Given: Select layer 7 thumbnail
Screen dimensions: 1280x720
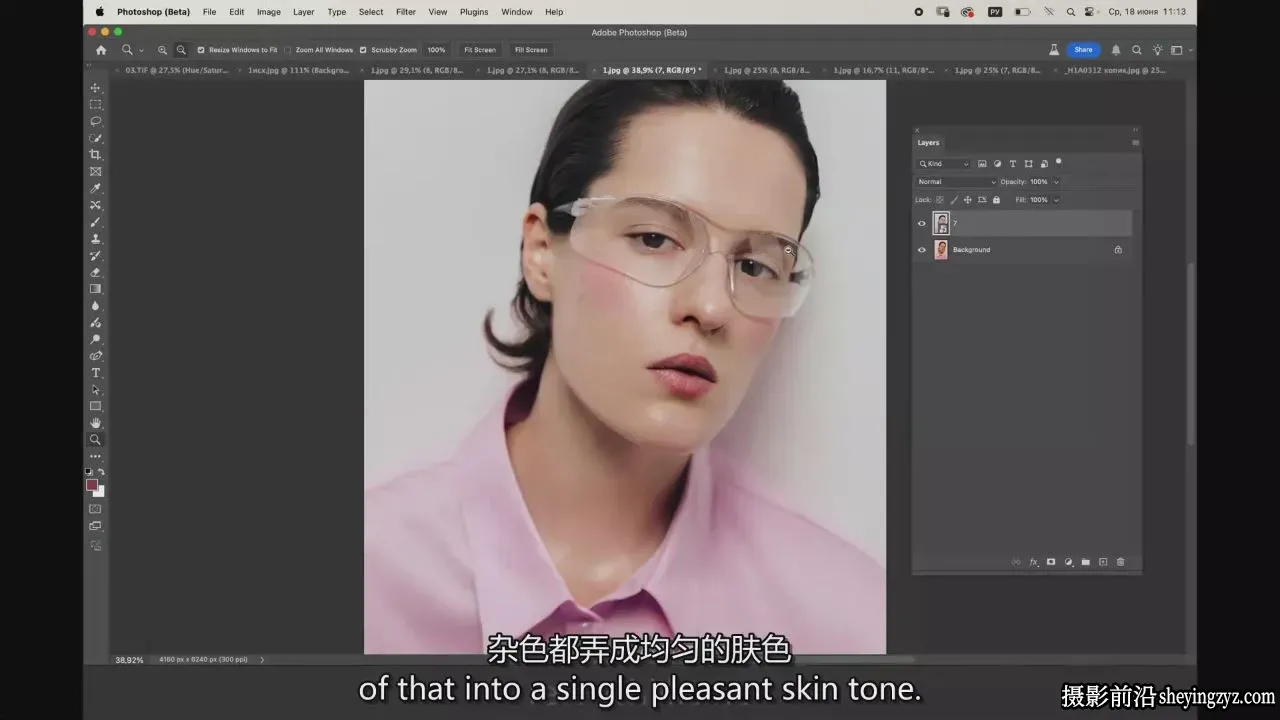Looking at the screenshot, I should pyautogui.click(x=941, y=223).
